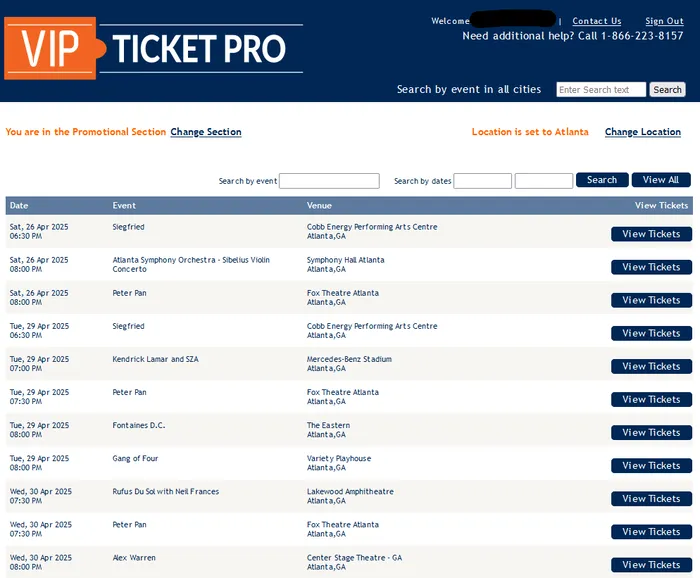Click 'Tue, 29 Apr 2025 07:00 PM' date cell
The height and width of the screenshot is (578, 700).
[x=39, y=364]
